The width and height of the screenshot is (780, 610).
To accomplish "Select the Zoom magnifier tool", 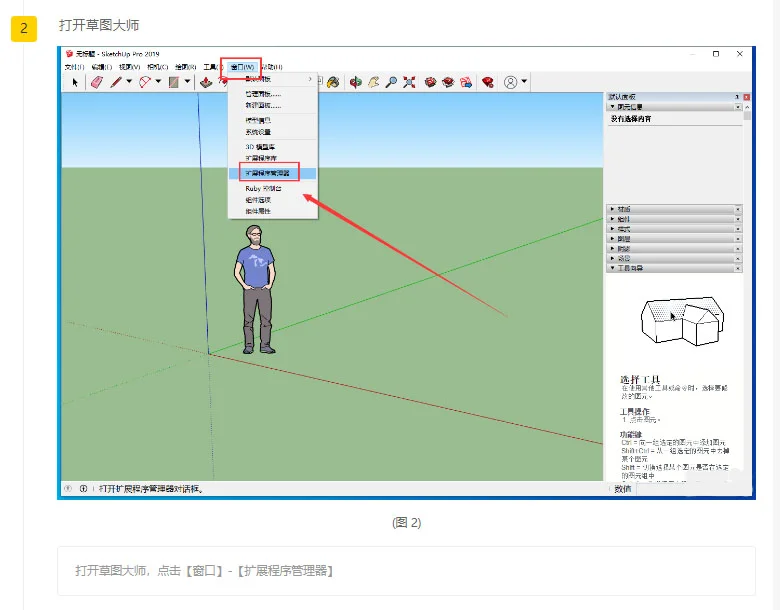I will click(391, 82).
